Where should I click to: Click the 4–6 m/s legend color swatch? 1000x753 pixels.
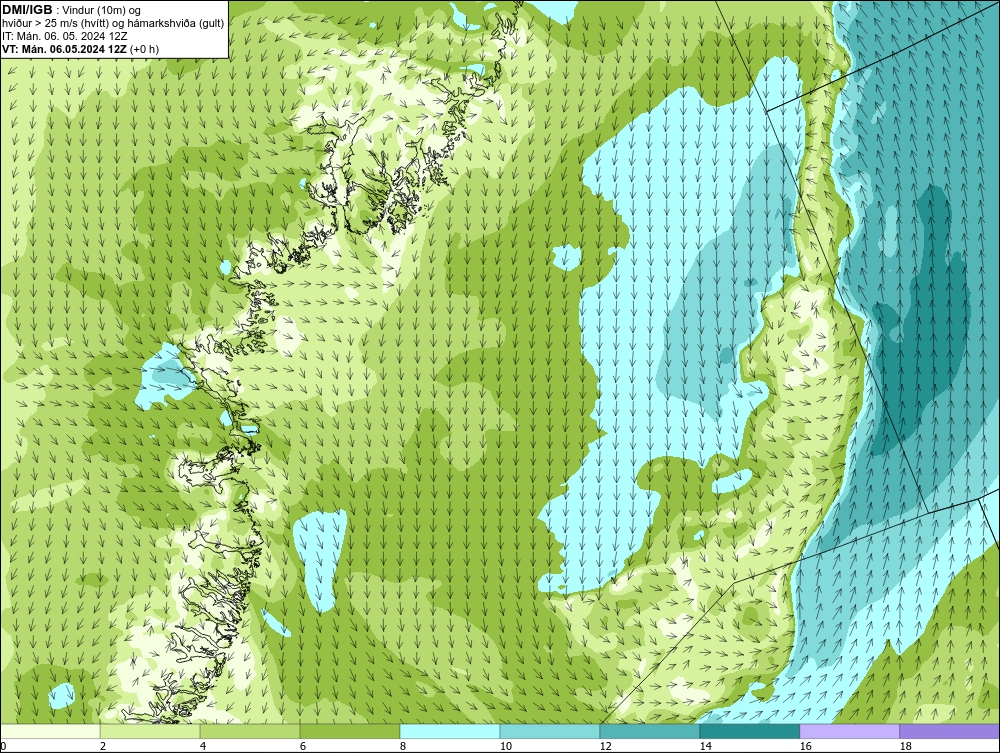tap(250, 731)
